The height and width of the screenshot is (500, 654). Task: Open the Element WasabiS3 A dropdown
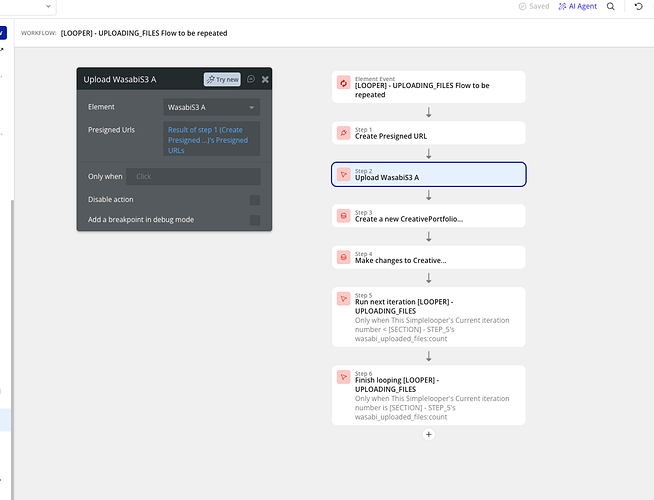click(211, 107)
